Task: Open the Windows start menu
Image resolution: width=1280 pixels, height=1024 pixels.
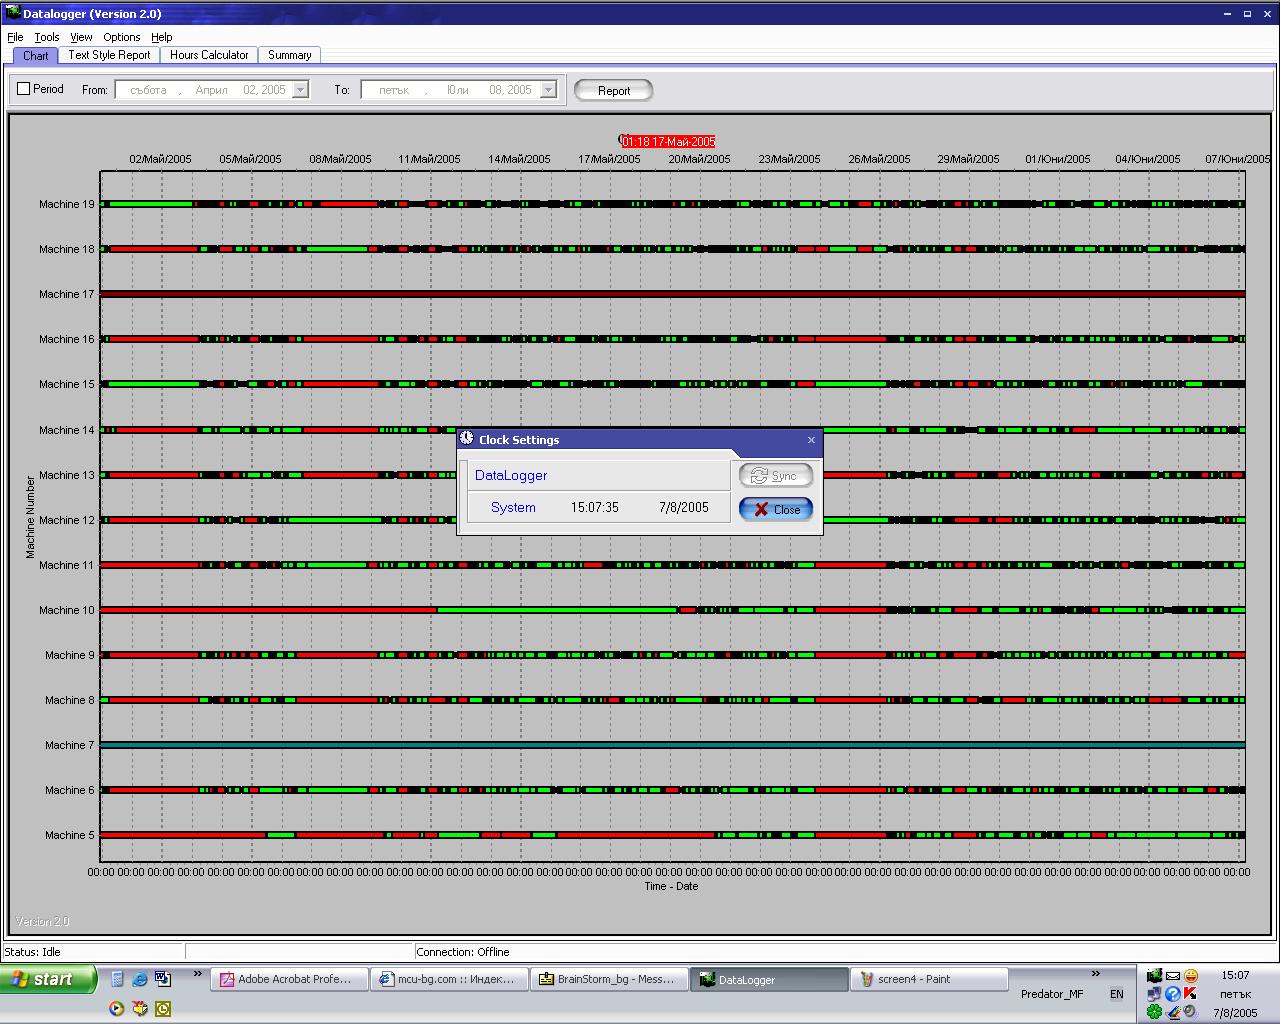Action: (48, 979)
